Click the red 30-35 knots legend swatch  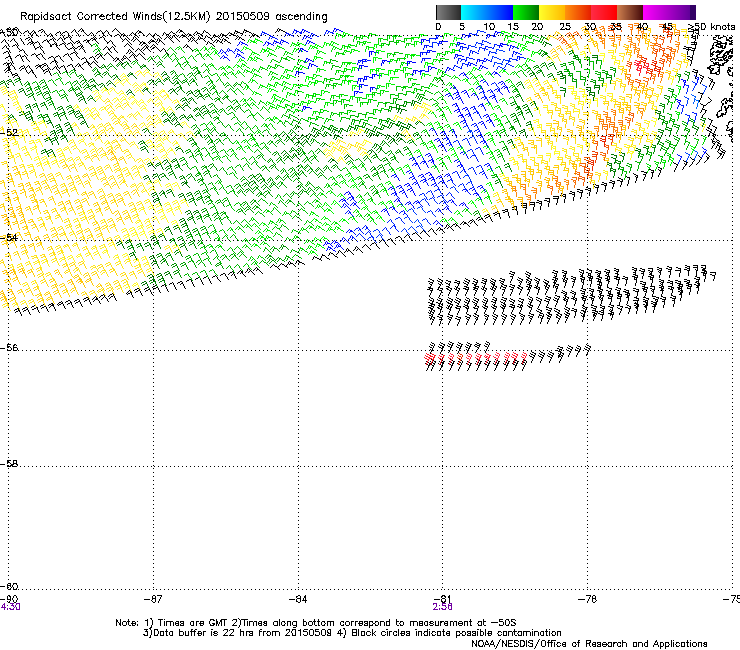(604, 12)
